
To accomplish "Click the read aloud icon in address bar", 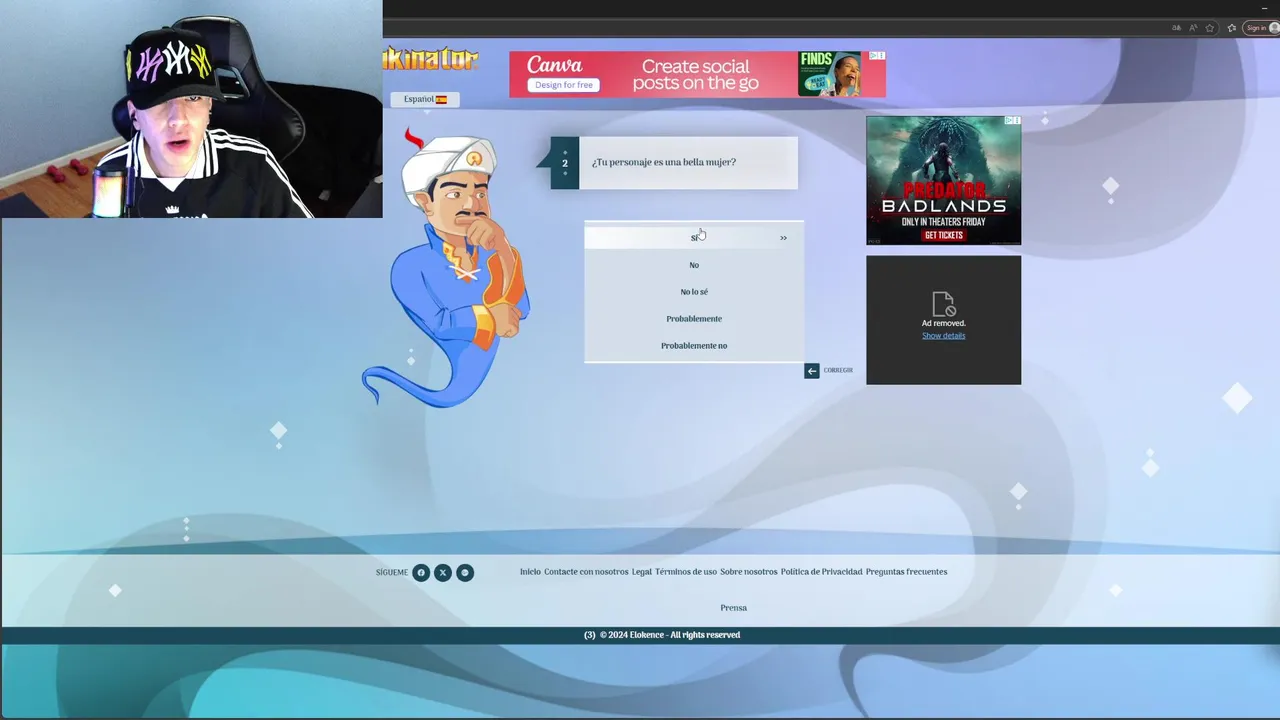I will (1193, 28).
